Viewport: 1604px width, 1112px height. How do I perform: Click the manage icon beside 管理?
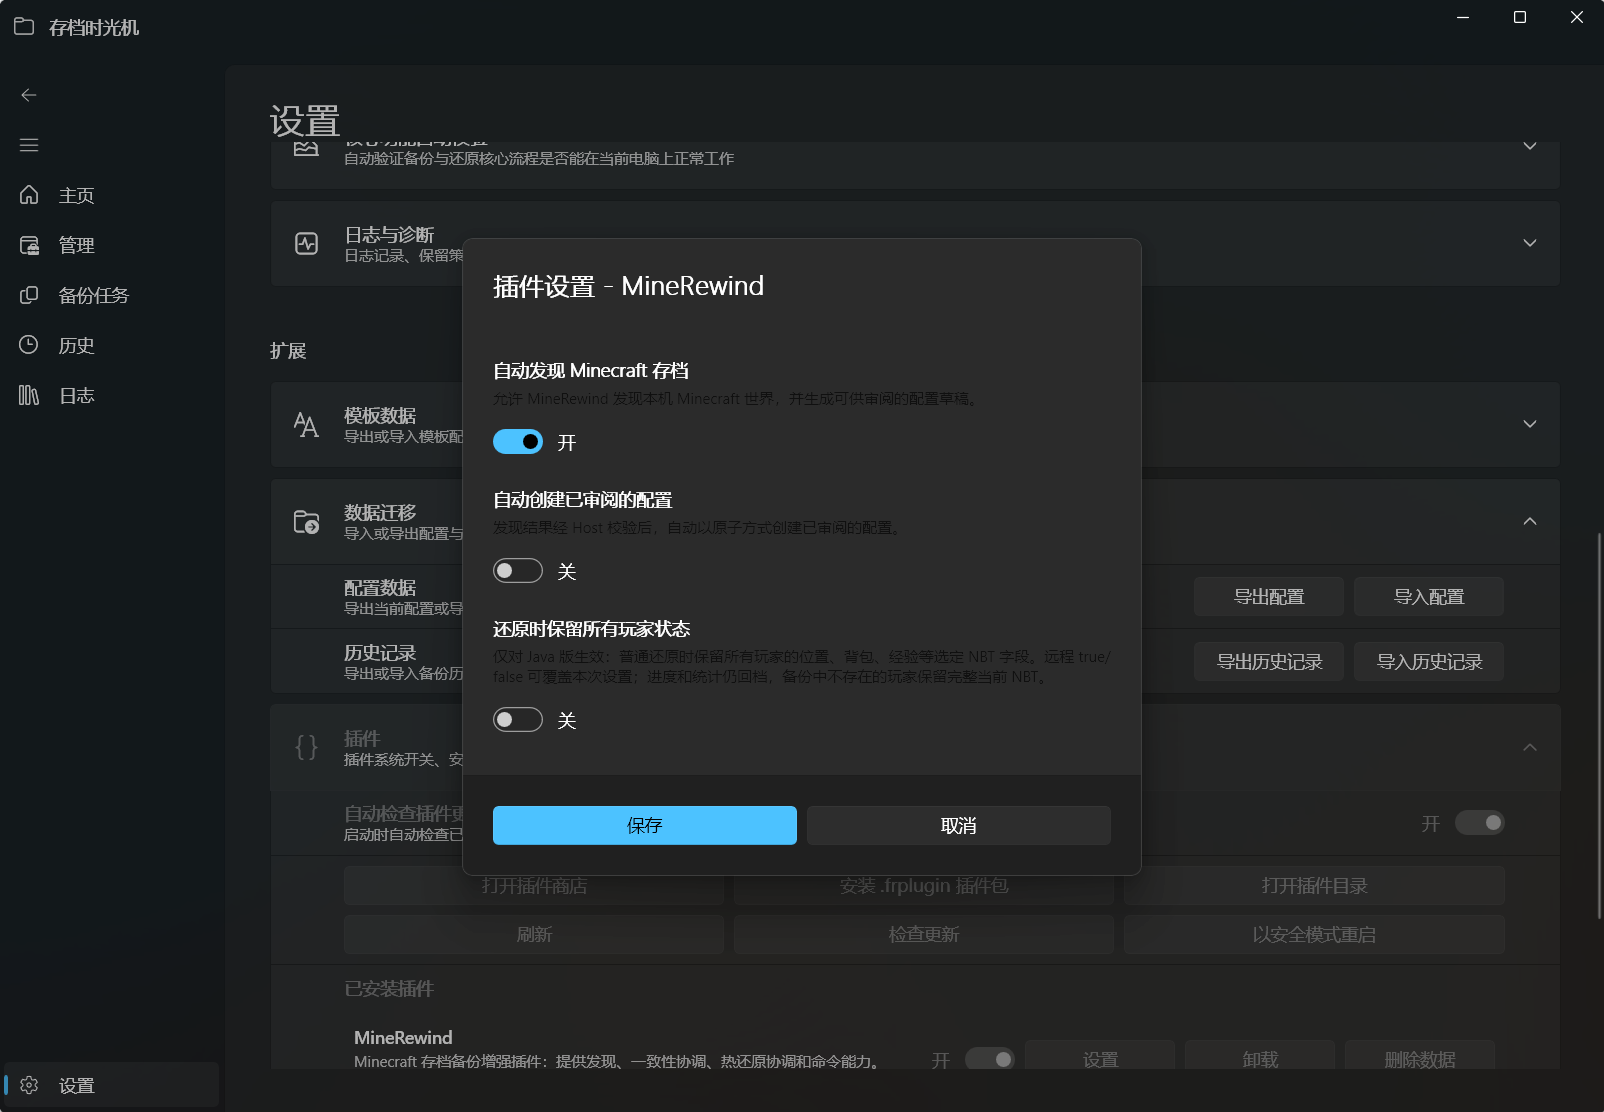[29, 245]
